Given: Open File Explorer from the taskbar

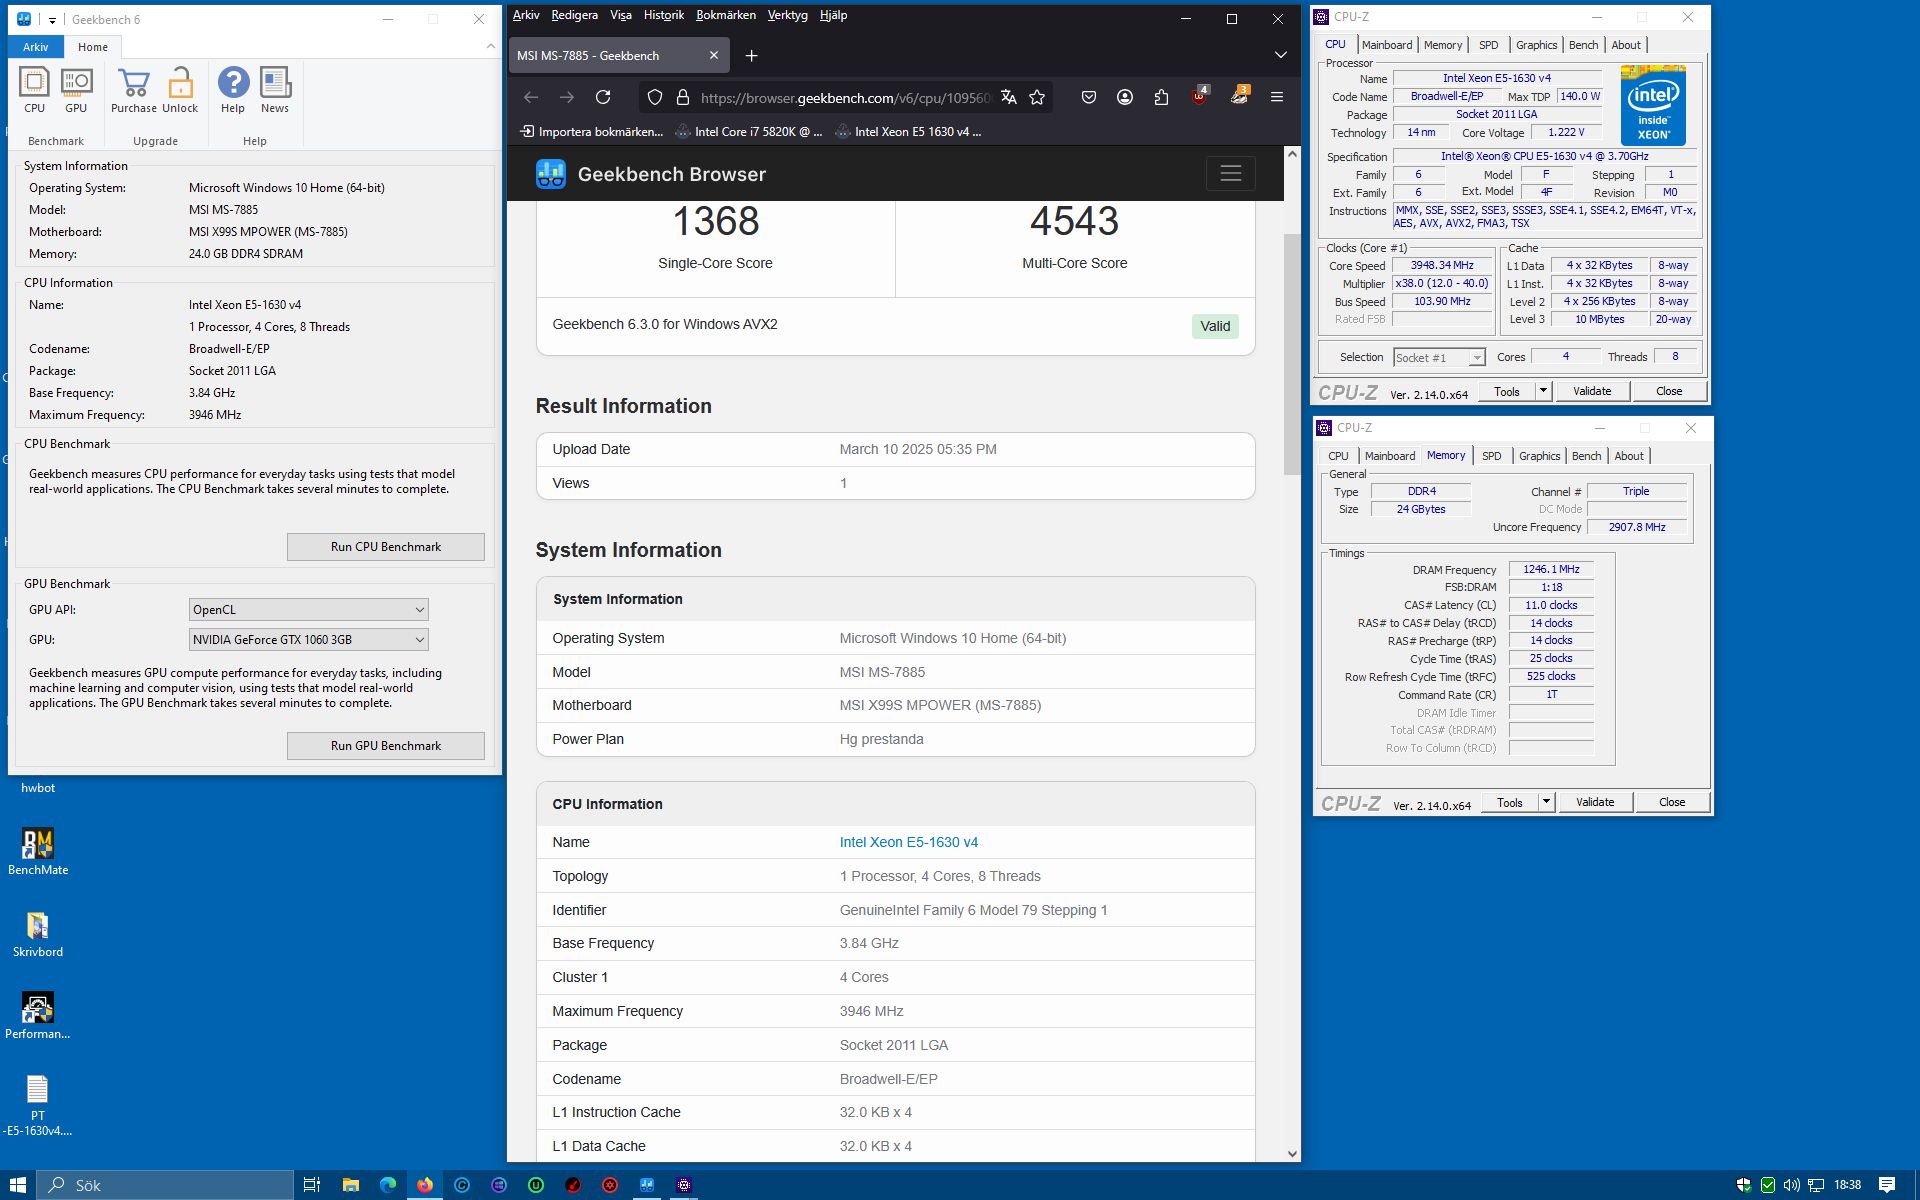Looking at the screenshot, I should point(350,1185).
